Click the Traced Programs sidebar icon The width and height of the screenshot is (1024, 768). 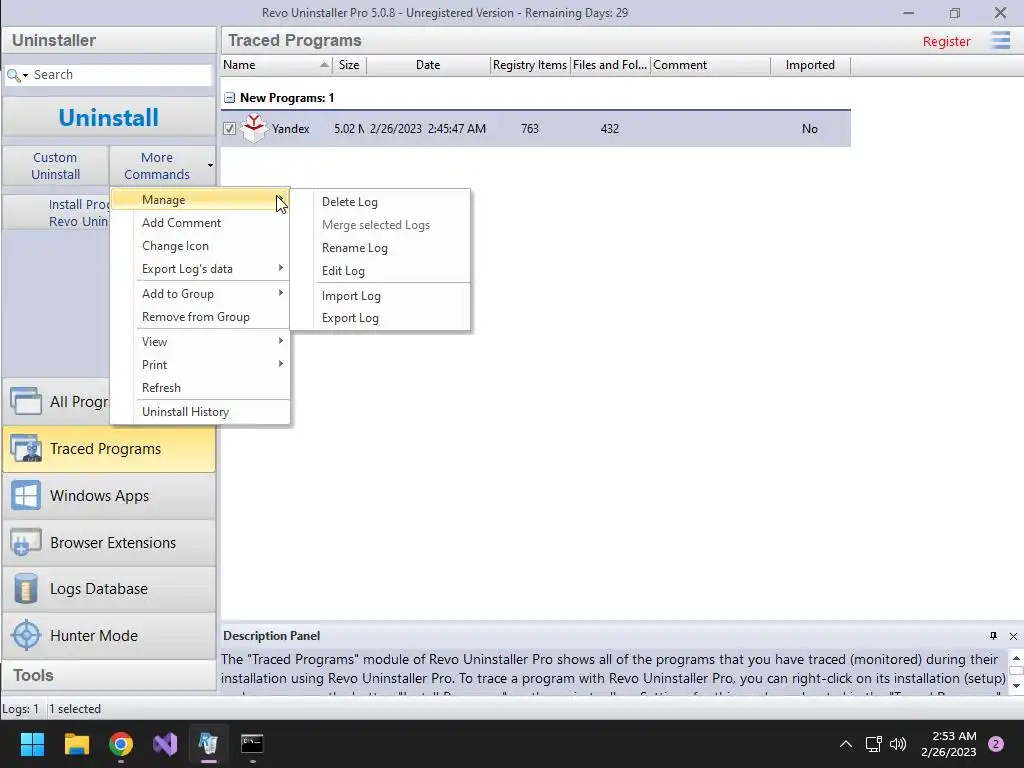(x=26, y=449)
